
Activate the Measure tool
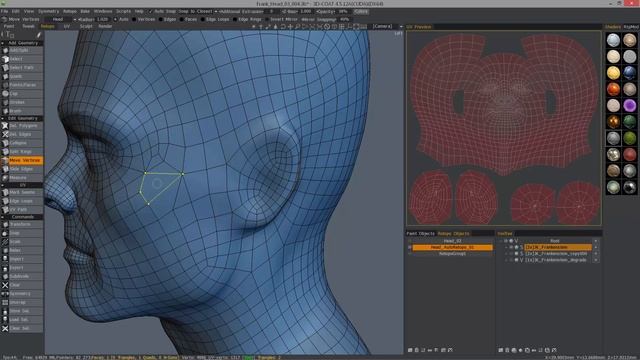(22, 178)
